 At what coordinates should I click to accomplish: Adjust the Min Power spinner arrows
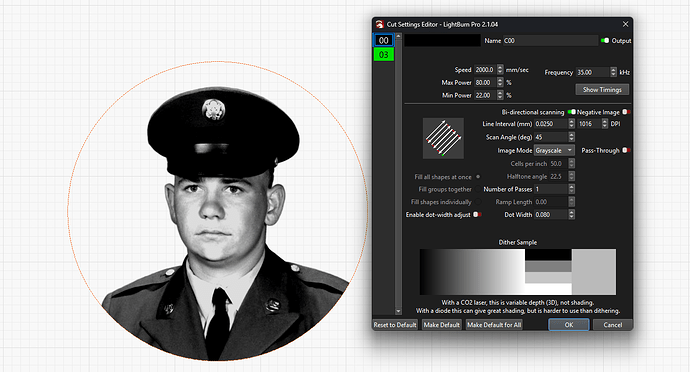click(x=500, y=95)
